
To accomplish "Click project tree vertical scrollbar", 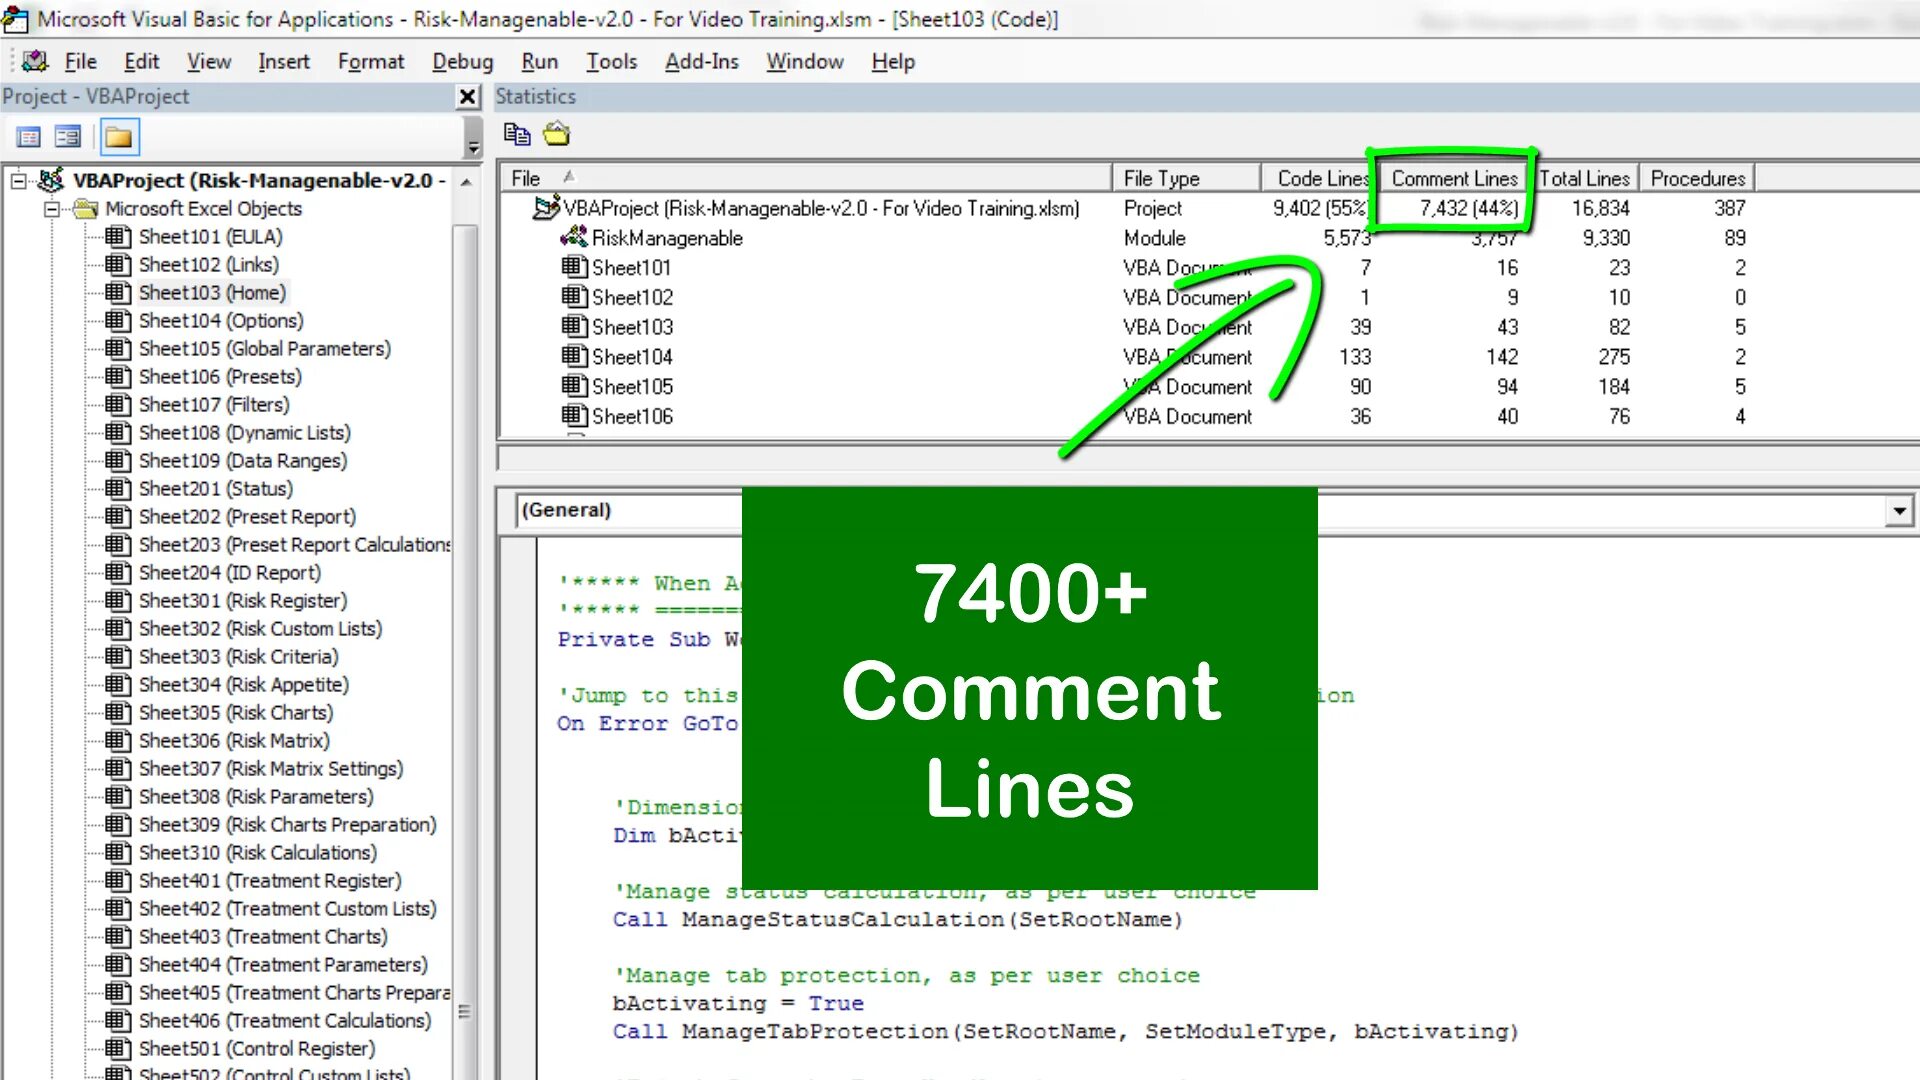I will click(x=465, y=600).
